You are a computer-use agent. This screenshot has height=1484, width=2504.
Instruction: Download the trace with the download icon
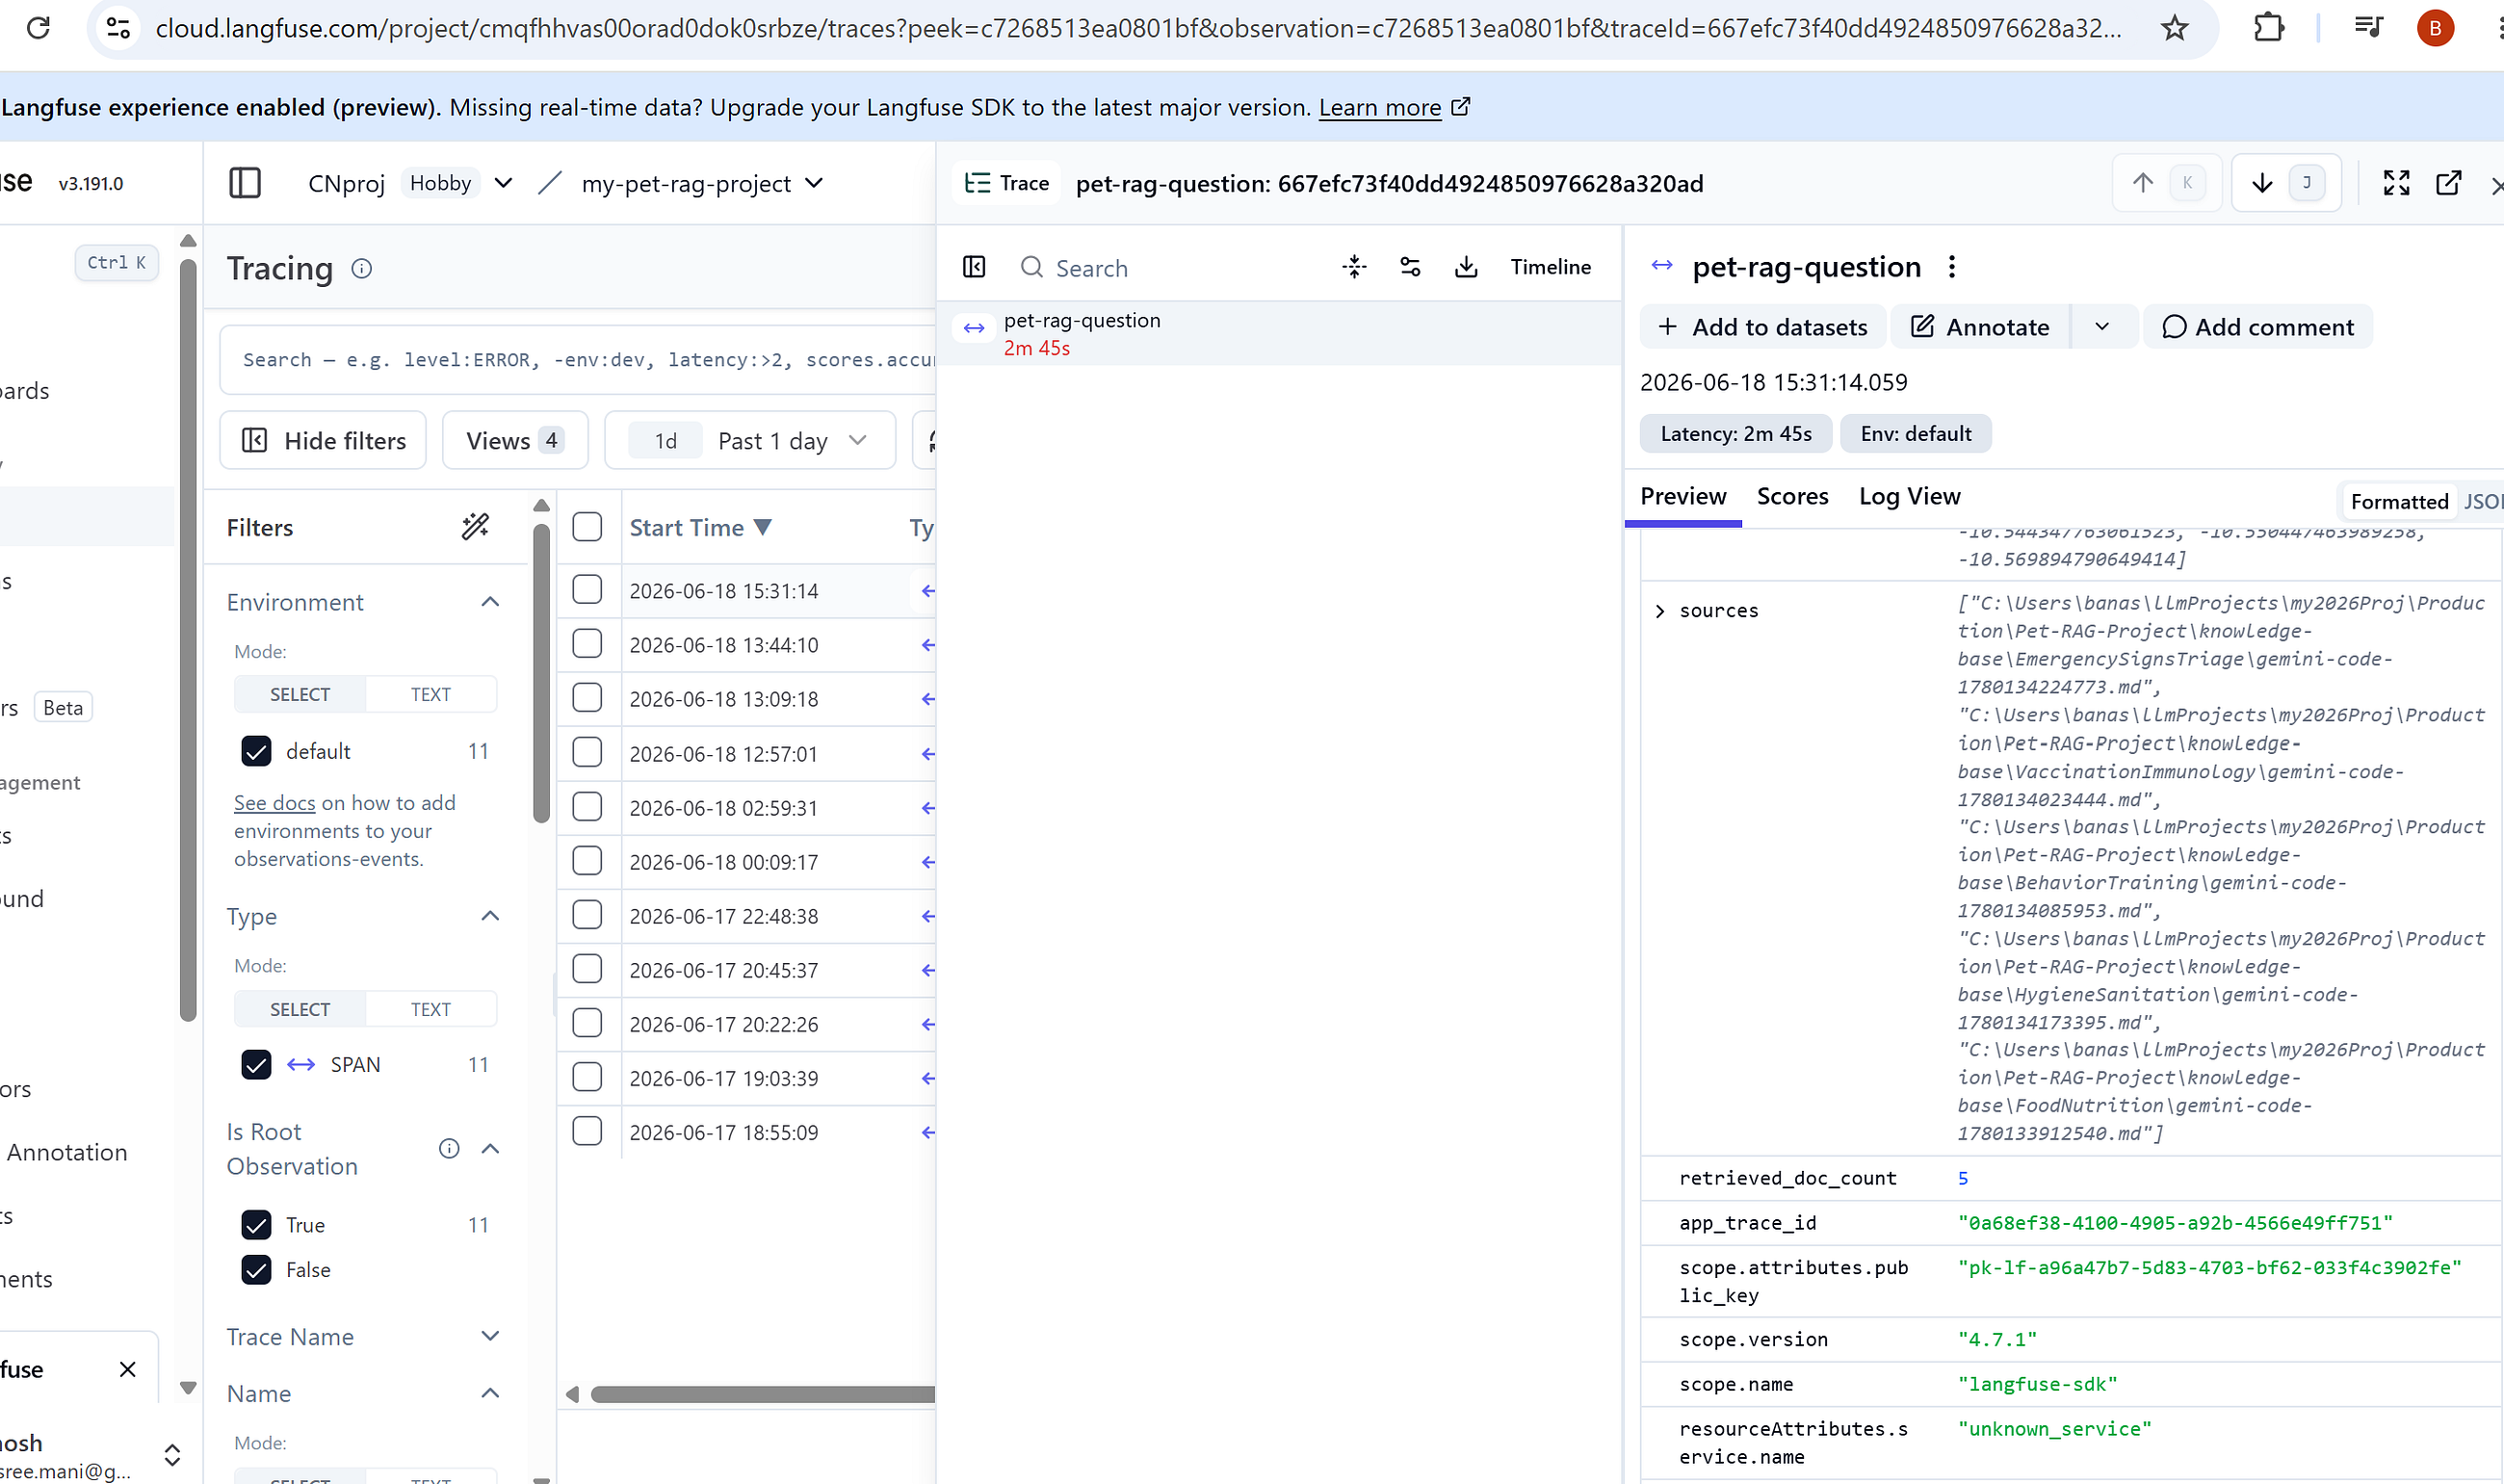click(x=1466, y=267)
